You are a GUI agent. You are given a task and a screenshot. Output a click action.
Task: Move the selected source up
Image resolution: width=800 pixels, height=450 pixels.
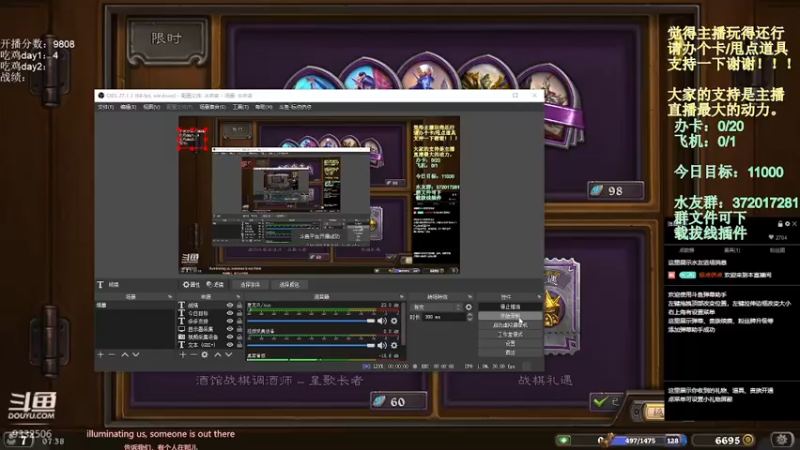[x=218, y=355]
